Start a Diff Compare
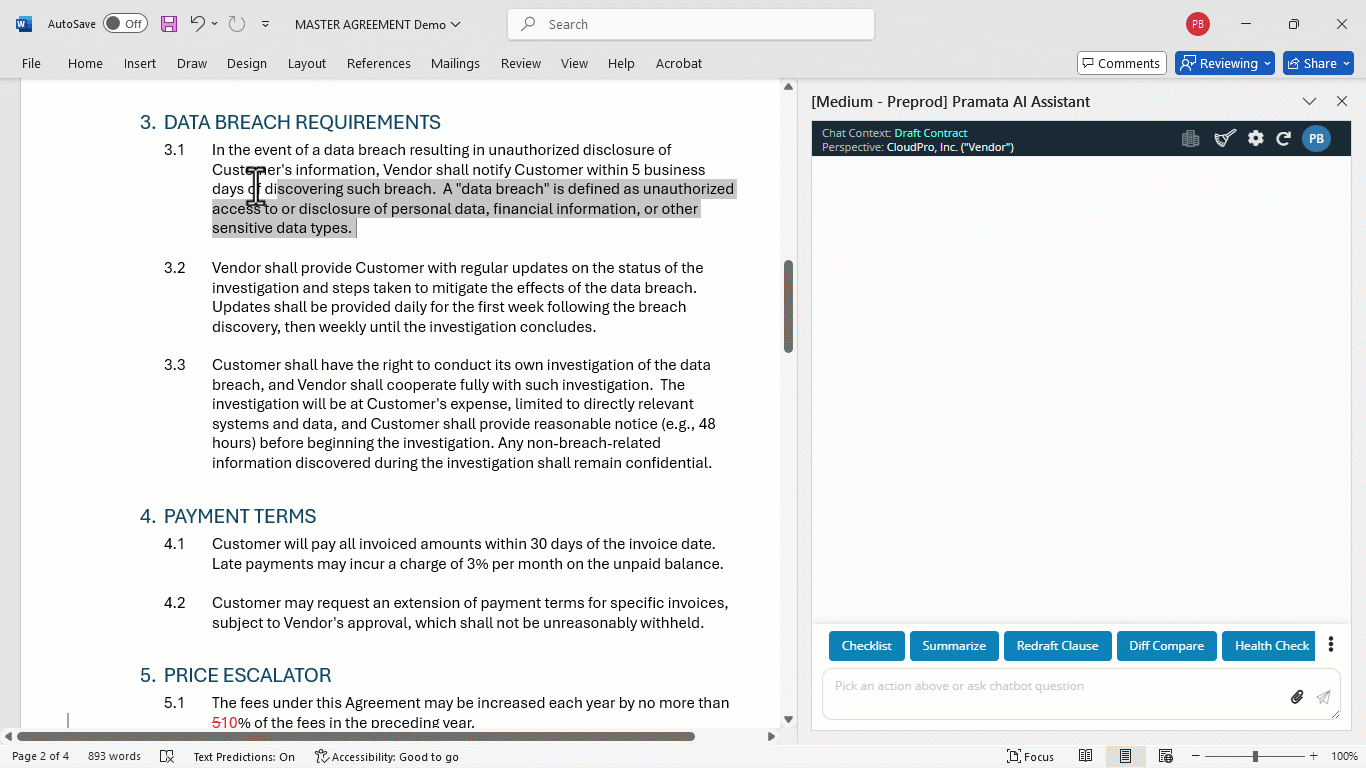Screen dimensions: 1366x768 [x=1166, y=646]
